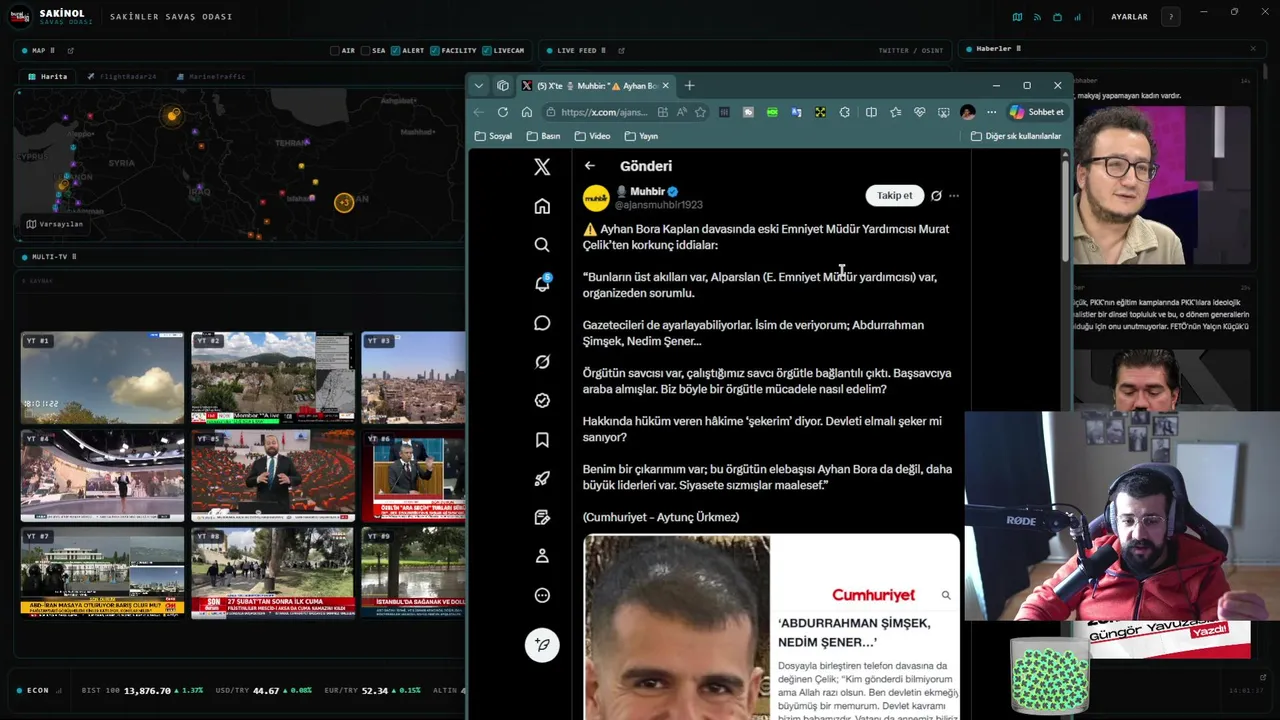Screen dimensions: 1280x720
Task: Pop out MAP panel icon
Action: tap(70, 50)
